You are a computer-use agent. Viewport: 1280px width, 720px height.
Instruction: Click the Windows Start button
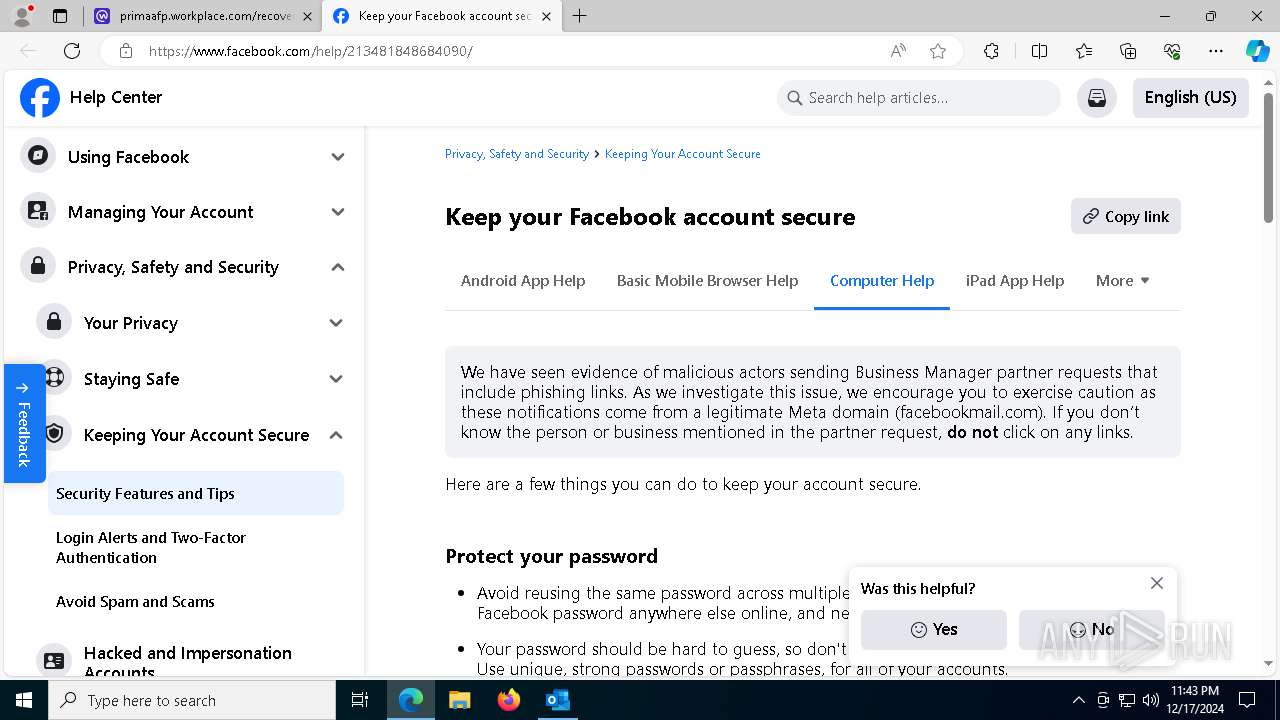[x=24, y=700]
